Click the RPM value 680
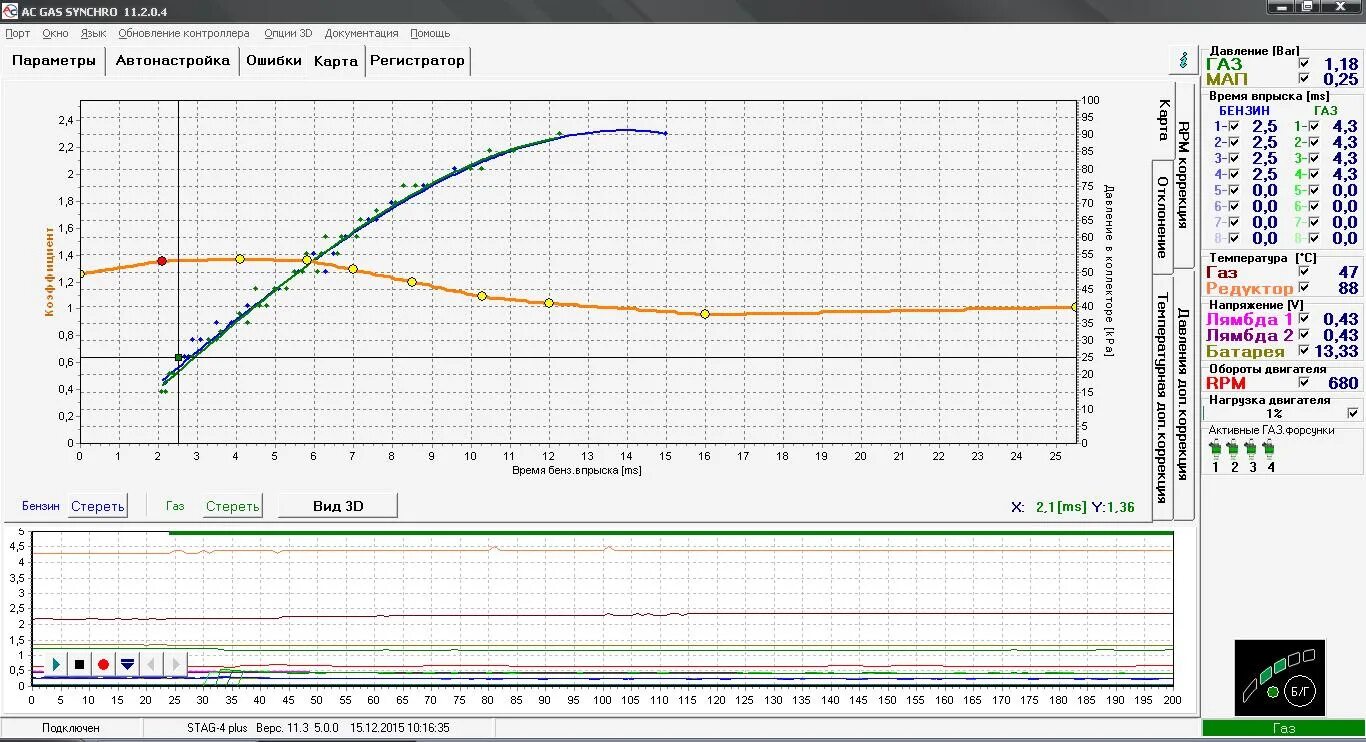Viewport: 1366px width, 742px height. [1343, 383]
